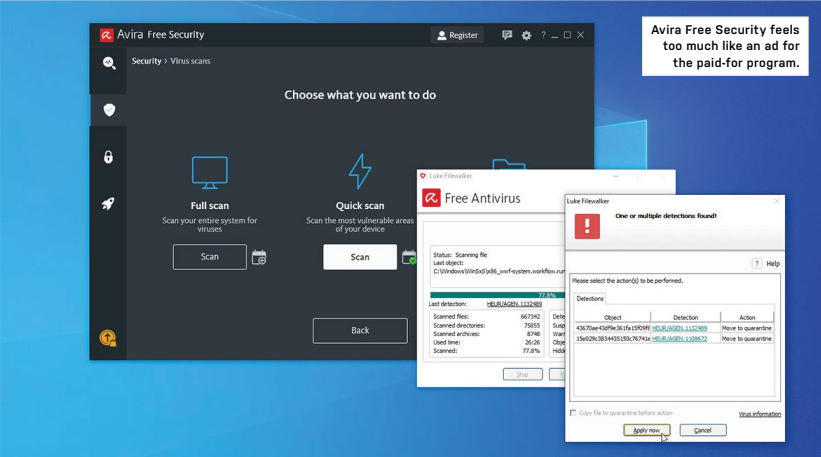Click the red warning exclamation icon in the detections dialog
Screen dimensions: 821x457
[x=587, y=226]
